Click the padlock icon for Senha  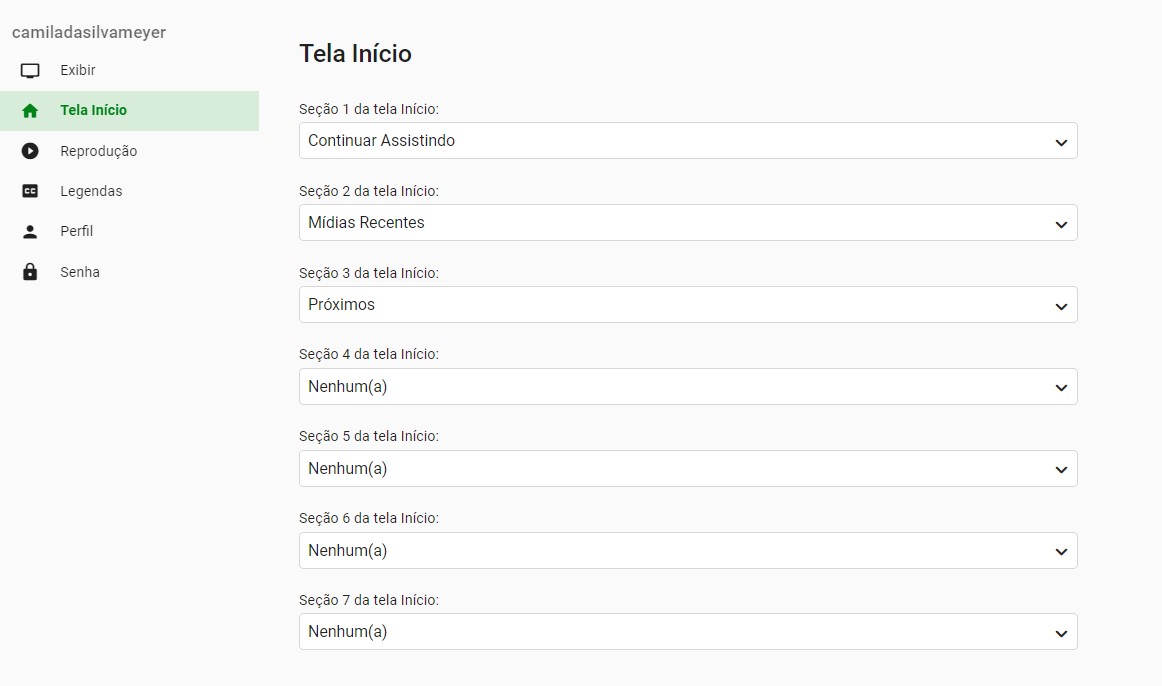pos(30,272)
